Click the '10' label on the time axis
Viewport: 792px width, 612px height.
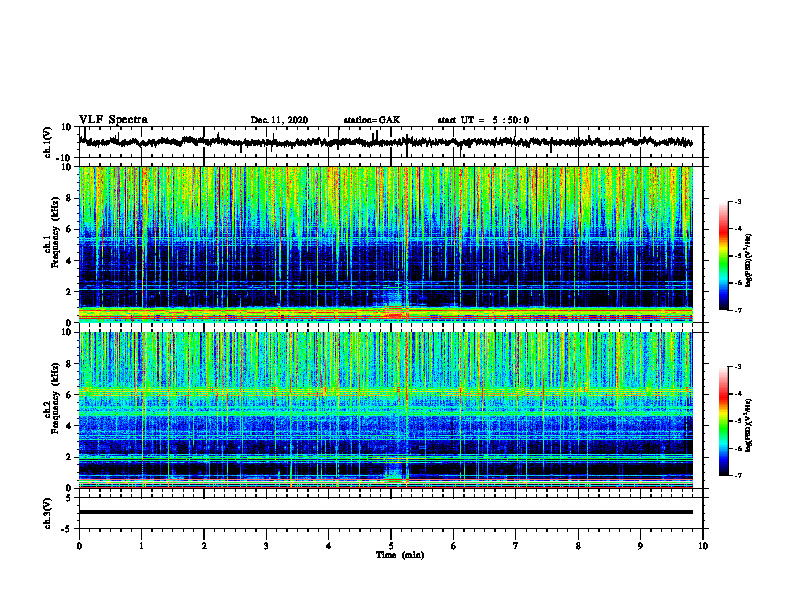(x=703, y=546)
